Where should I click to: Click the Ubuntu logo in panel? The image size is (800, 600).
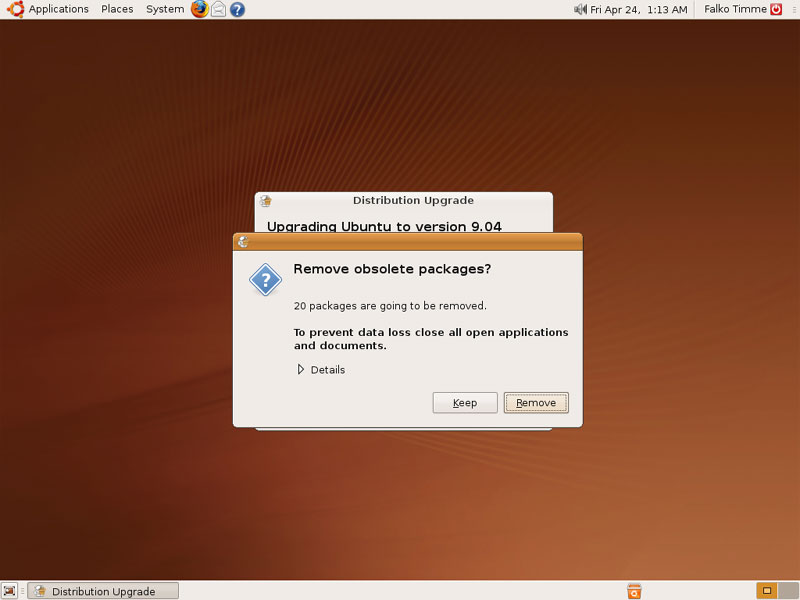[15, 9]
